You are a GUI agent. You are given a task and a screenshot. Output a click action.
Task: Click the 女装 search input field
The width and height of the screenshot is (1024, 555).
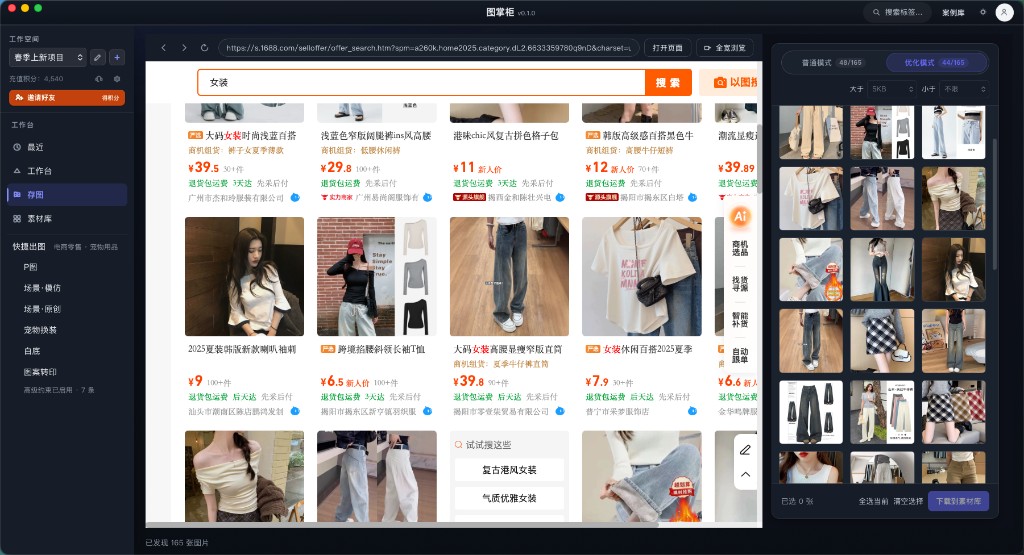click(421, 82)
